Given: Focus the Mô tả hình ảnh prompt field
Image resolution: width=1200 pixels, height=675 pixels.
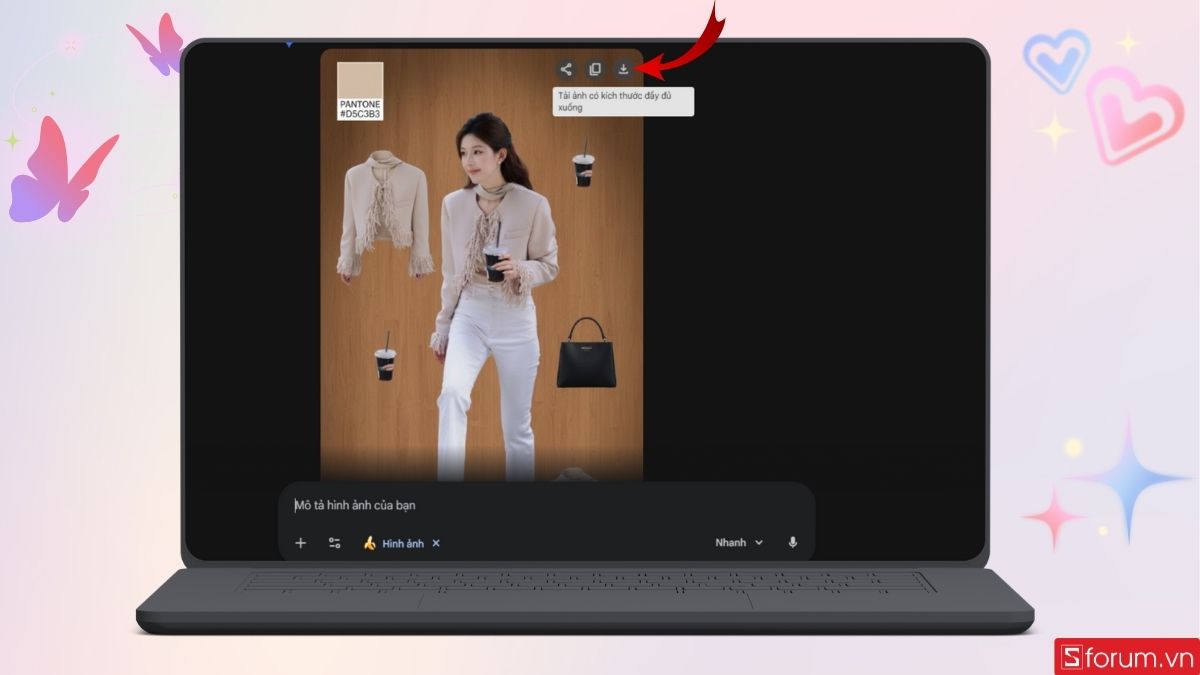Looking at the screenshot, I should coord(546,505).
